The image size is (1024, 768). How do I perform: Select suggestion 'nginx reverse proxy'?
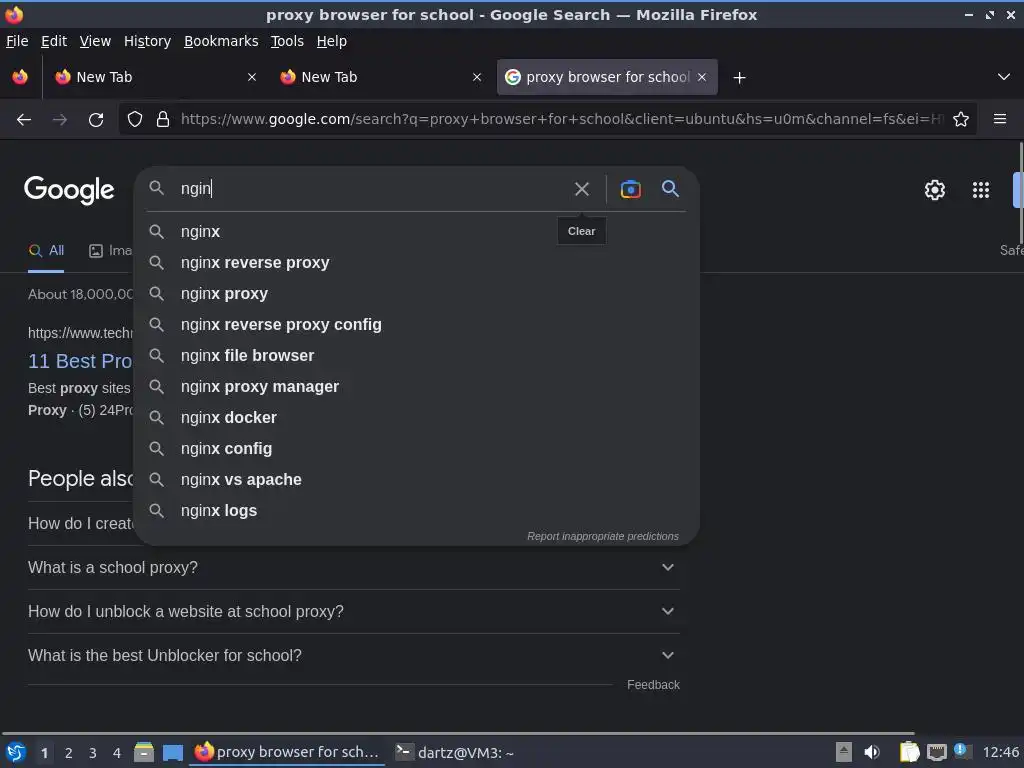416,263
